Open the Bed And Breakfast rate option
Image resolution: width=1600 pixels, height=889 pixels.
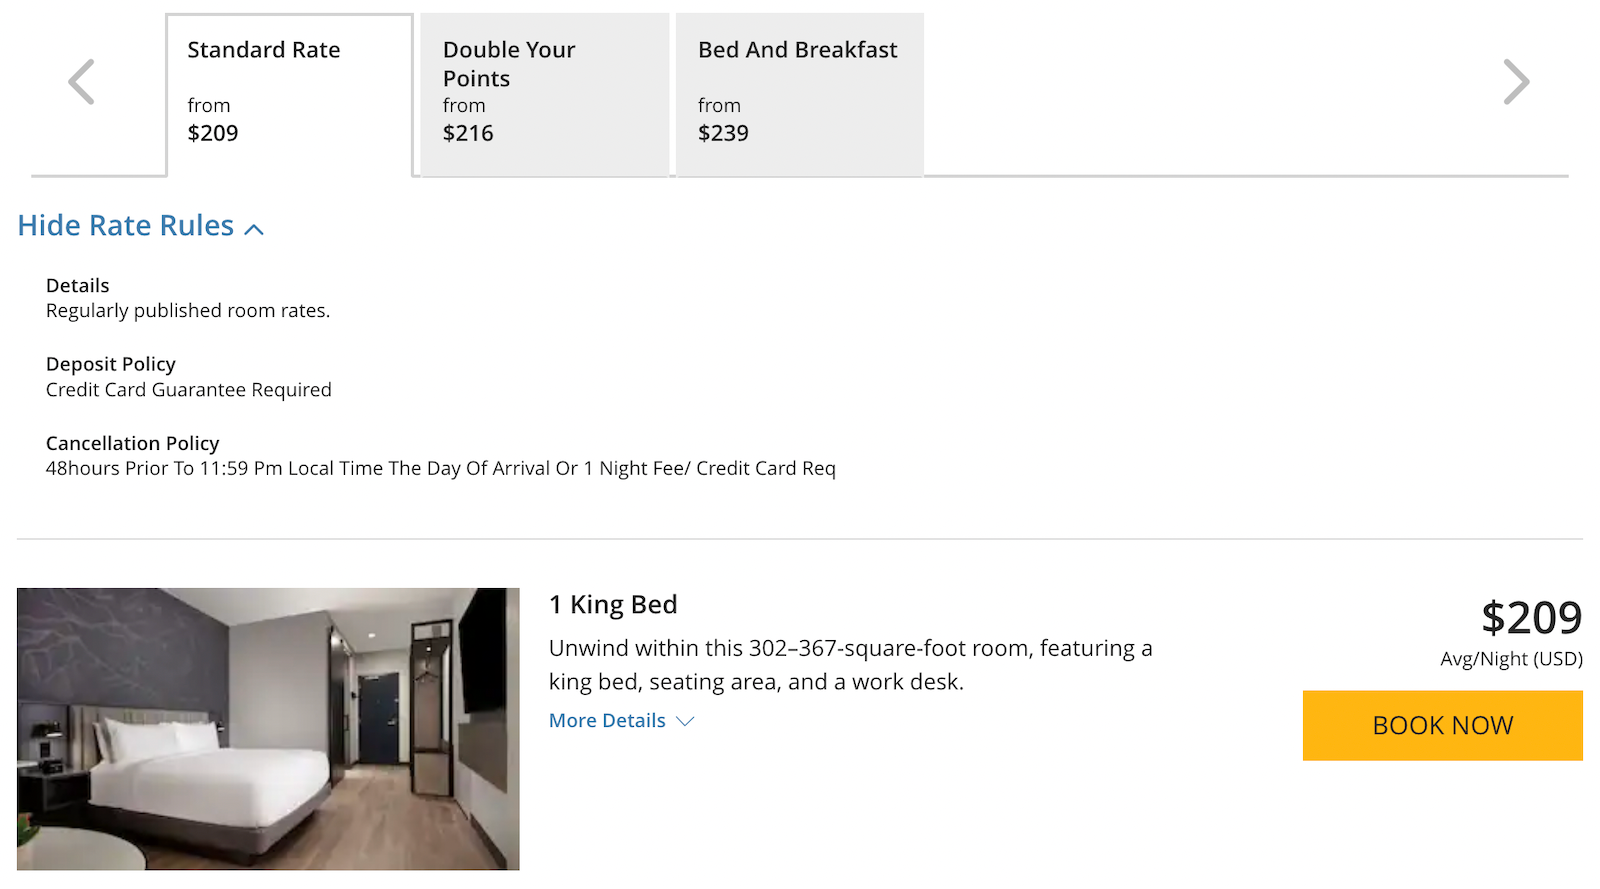click(798, 90)
